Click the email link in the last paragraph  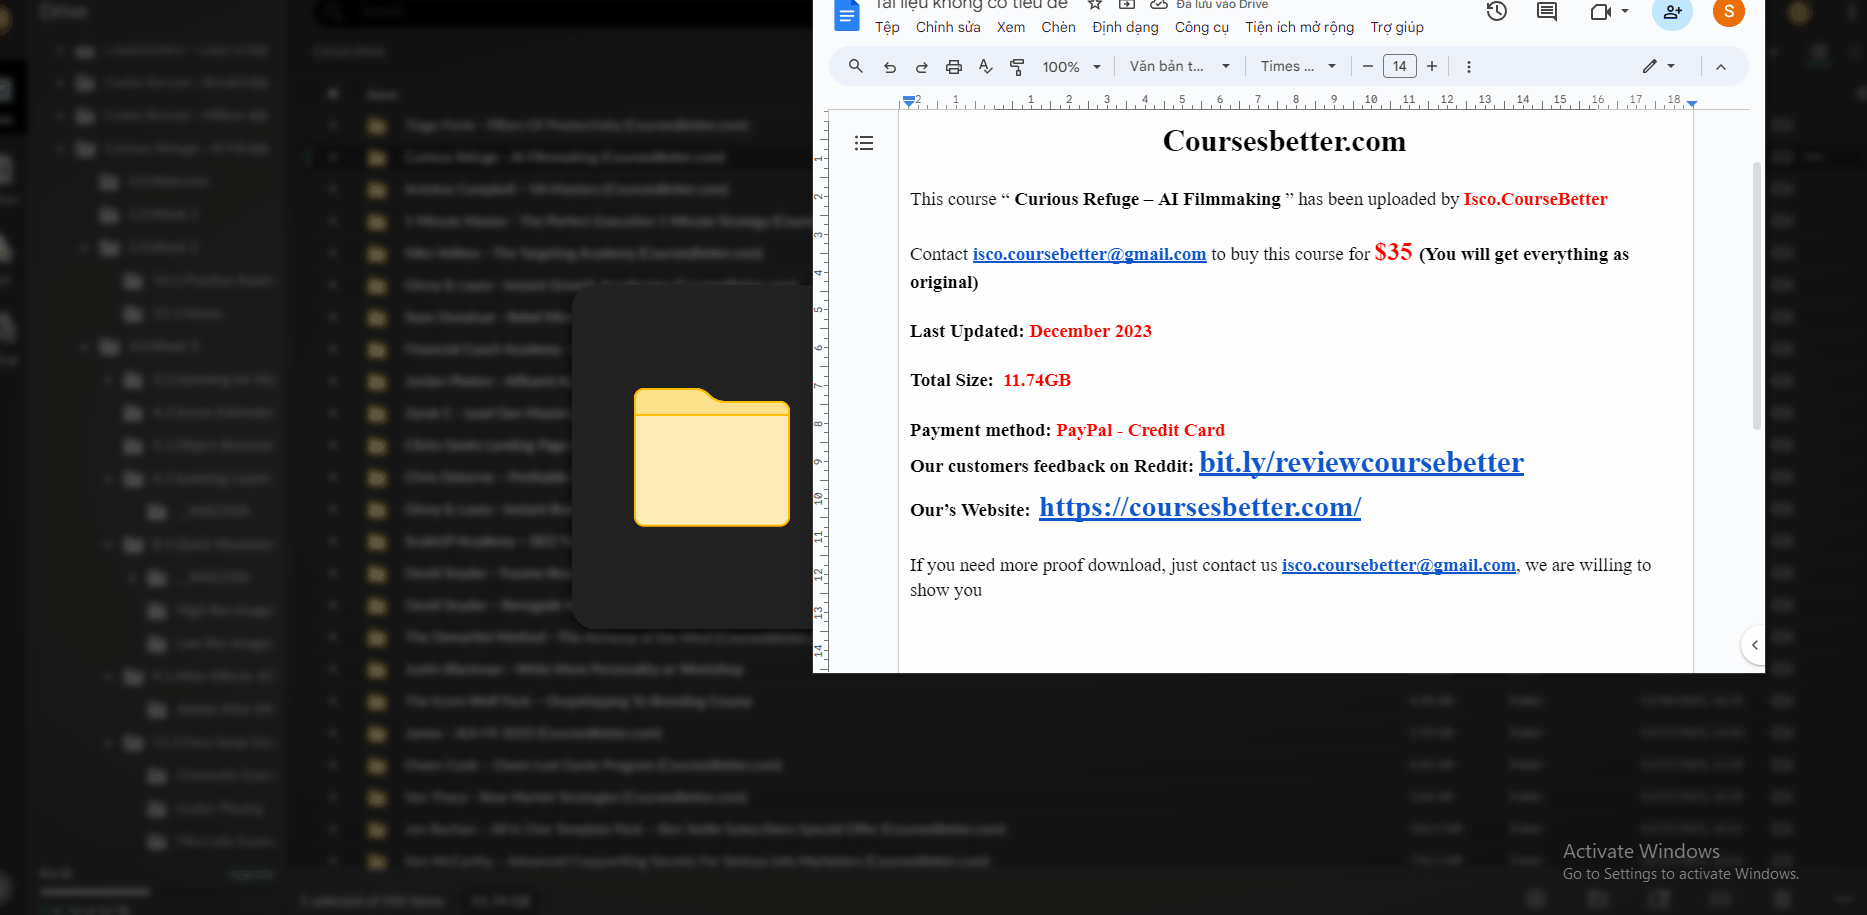coord(1398,565)
